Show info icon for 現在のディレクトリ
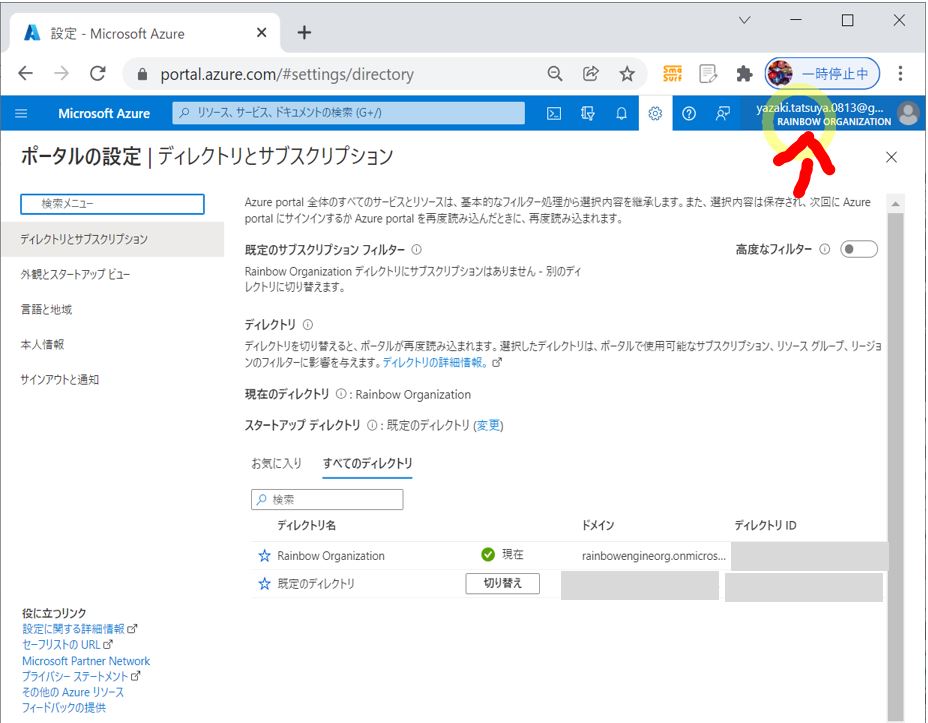This screenshot has height=723, width=928. tap(341, 393)
